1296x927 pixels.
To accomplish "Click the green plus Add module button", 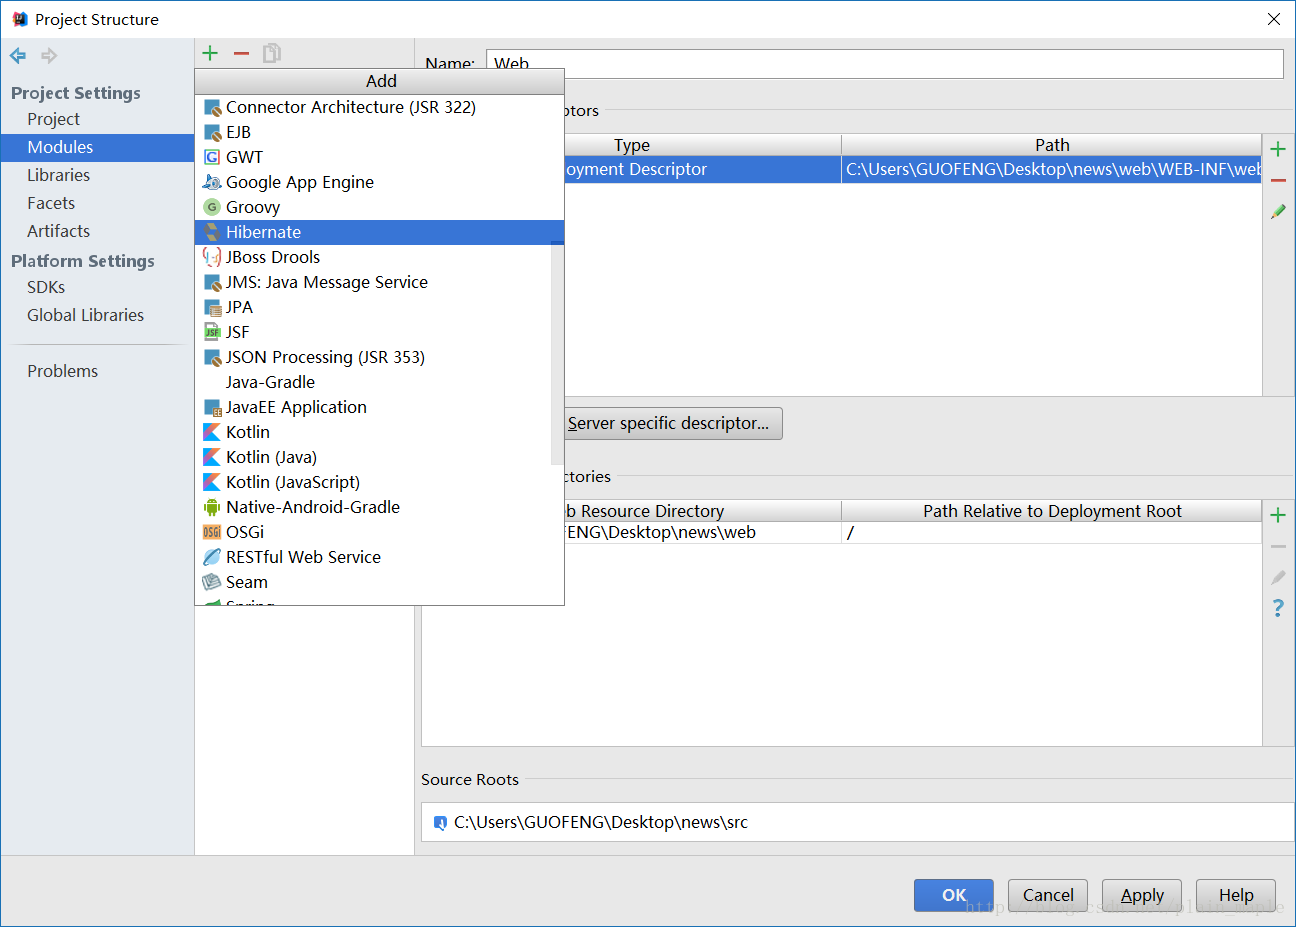I will point(210,53).
